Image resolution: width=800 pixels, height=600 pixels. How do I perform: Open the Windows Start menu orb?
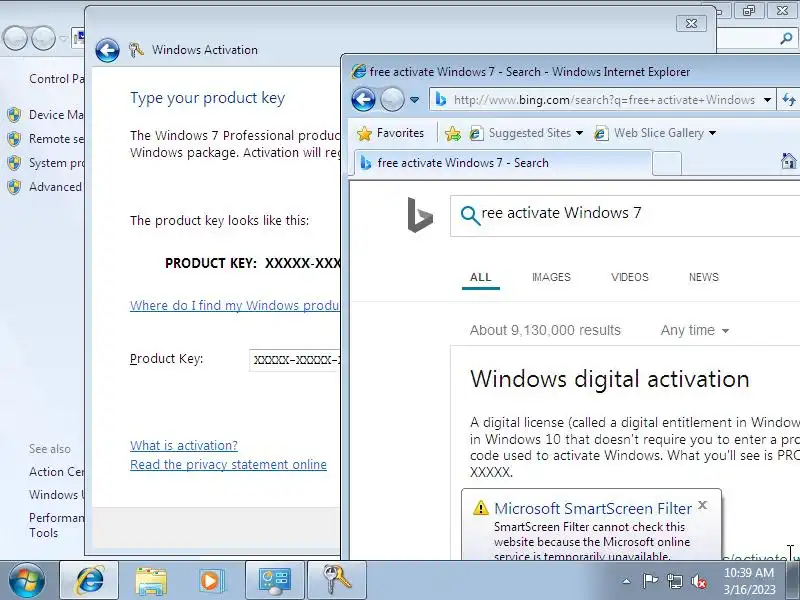tap(27, 580)
